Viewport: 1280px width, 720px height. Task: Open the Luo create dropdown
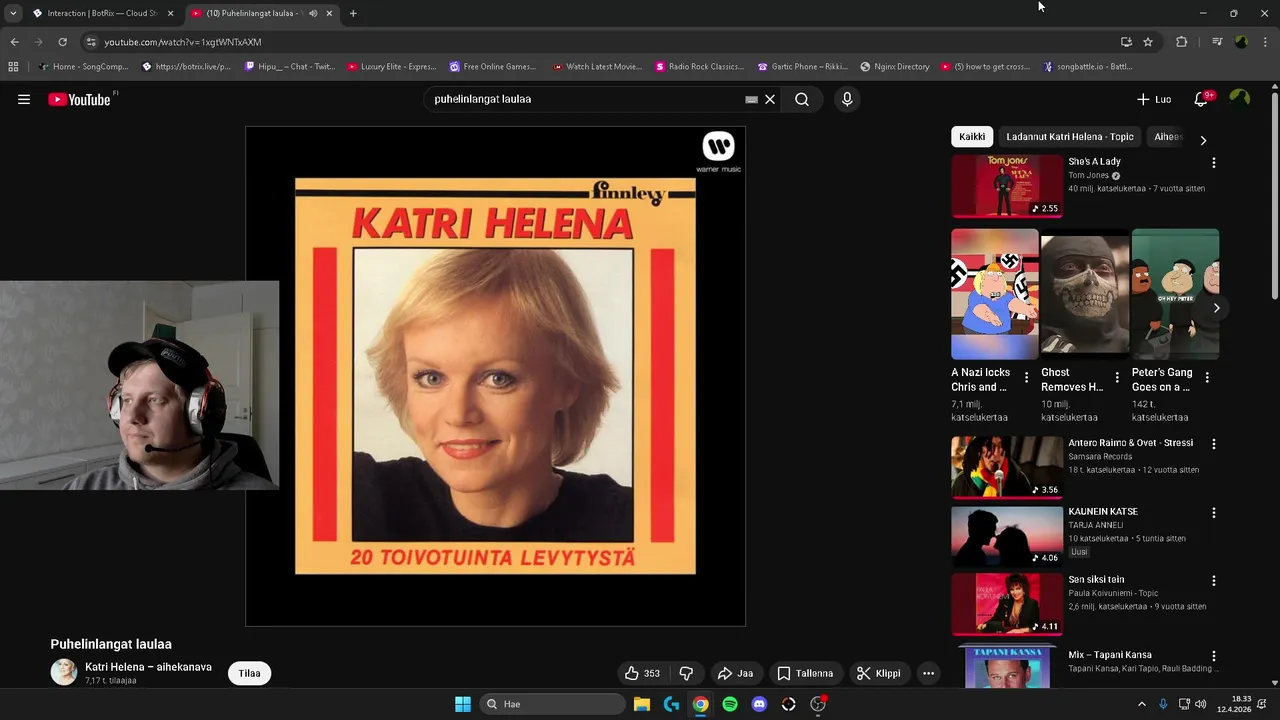pos(1154,99)
